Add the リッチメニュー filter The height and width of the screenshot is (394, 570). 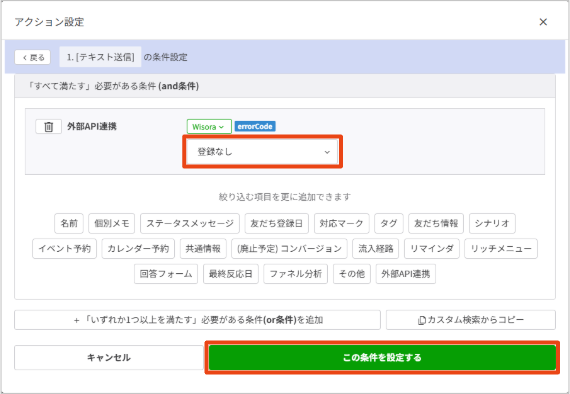point(501,249)
